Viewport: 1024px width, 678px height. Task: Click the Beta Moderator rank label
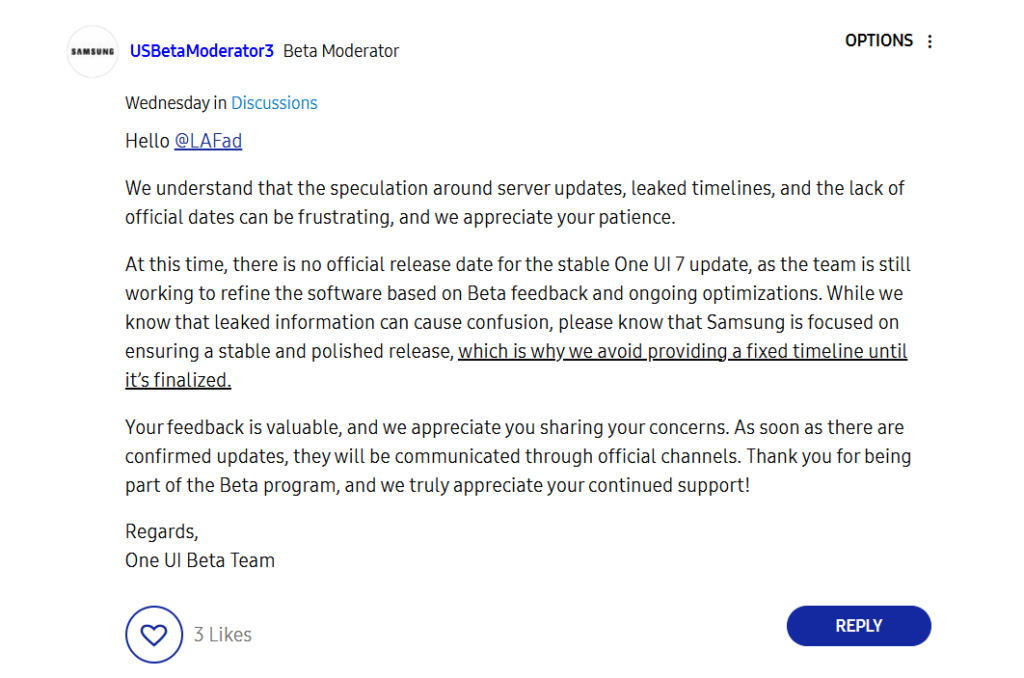(341, 51)
